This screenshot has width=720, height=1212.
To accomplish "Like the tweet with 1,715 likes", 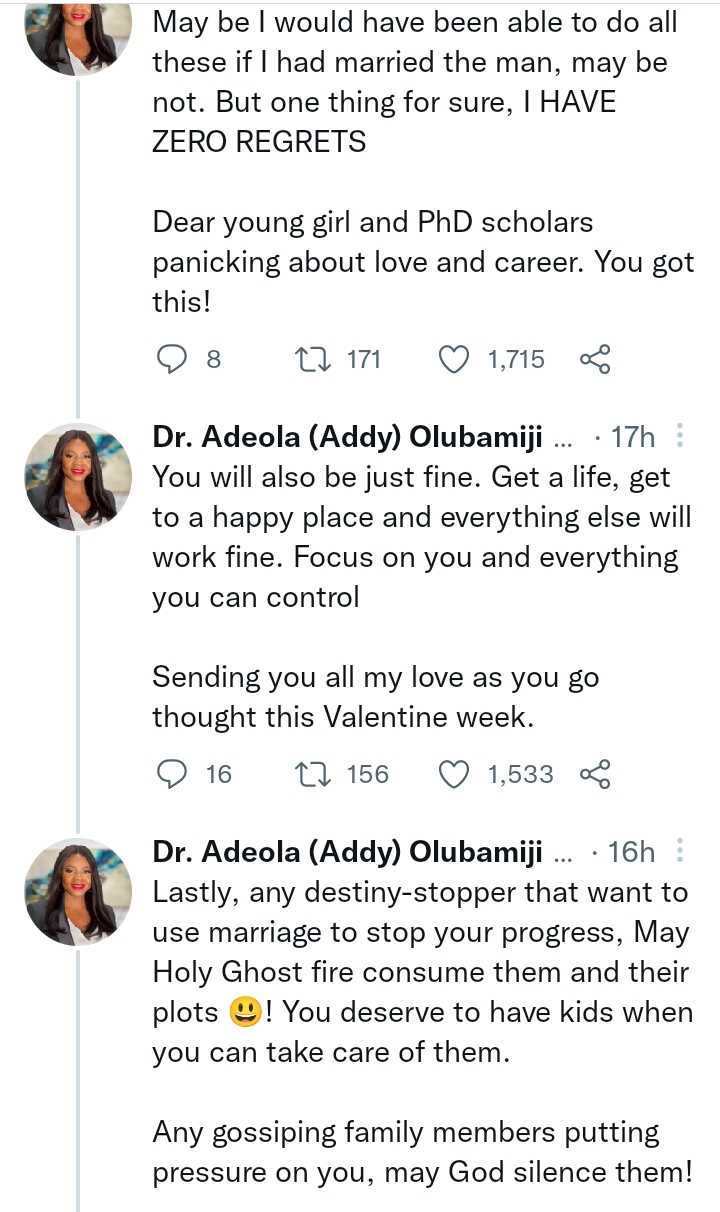I will tap(455, 360).
